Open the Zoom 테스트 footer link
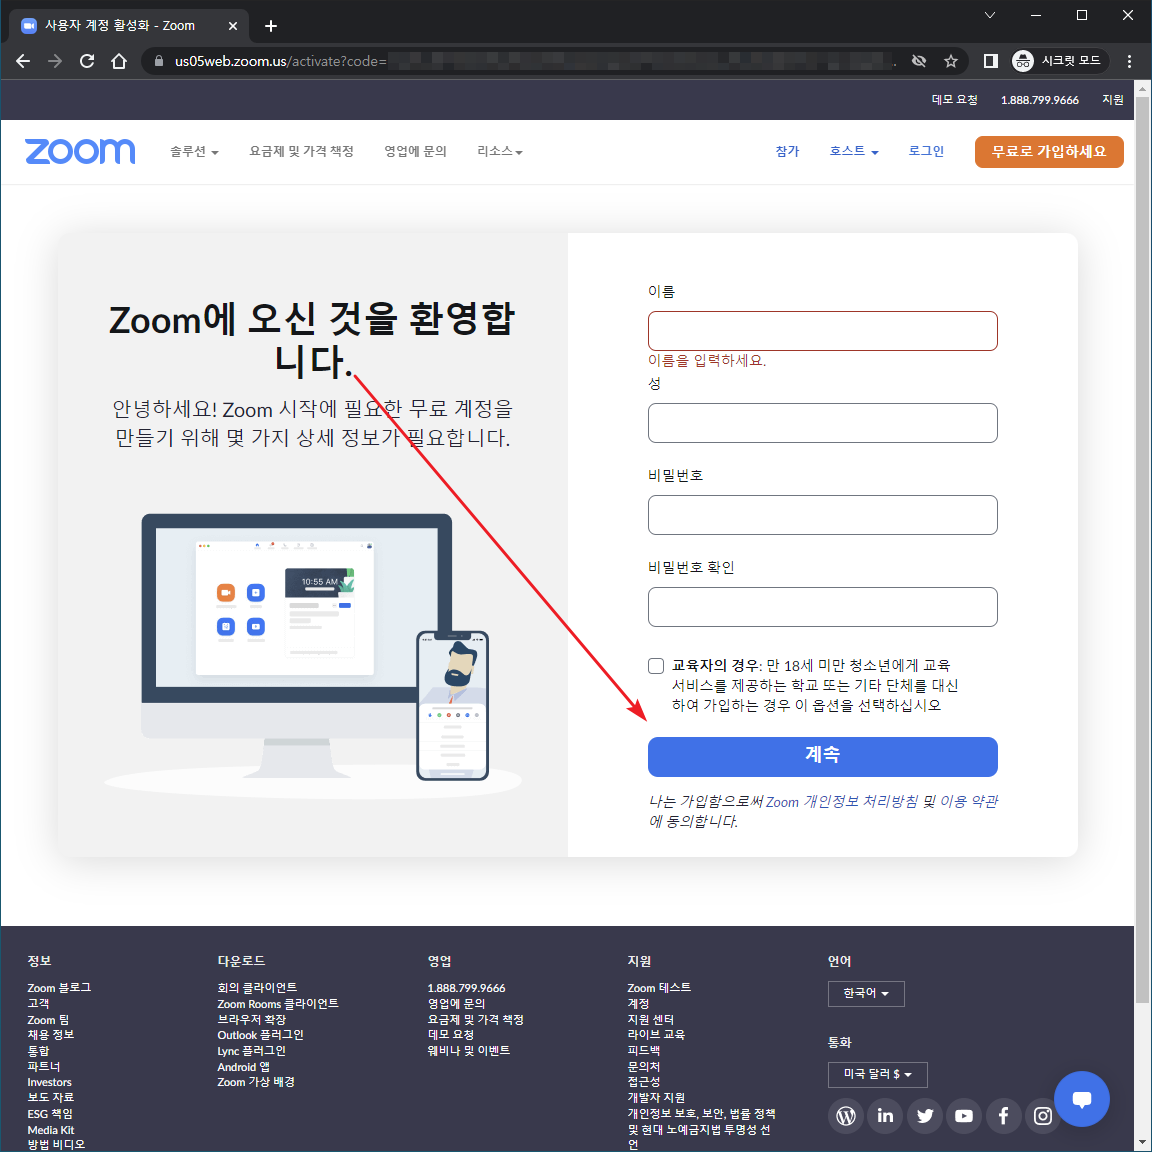Screen dimensions: 1152x1152 click(659, 987)
